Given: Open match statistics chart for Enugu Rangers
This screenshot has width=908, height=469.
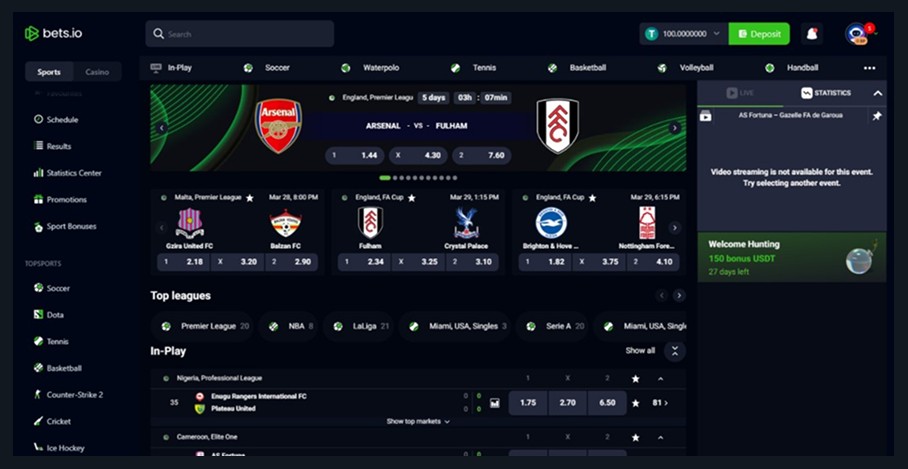Looking at the screenshot, I should (495, 403).
